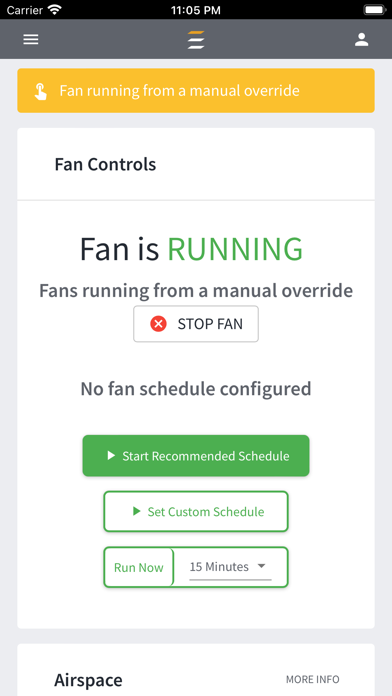Start Recommended Schedule
392x696 pixels.
pyautogui.click(x=196, y=455)
